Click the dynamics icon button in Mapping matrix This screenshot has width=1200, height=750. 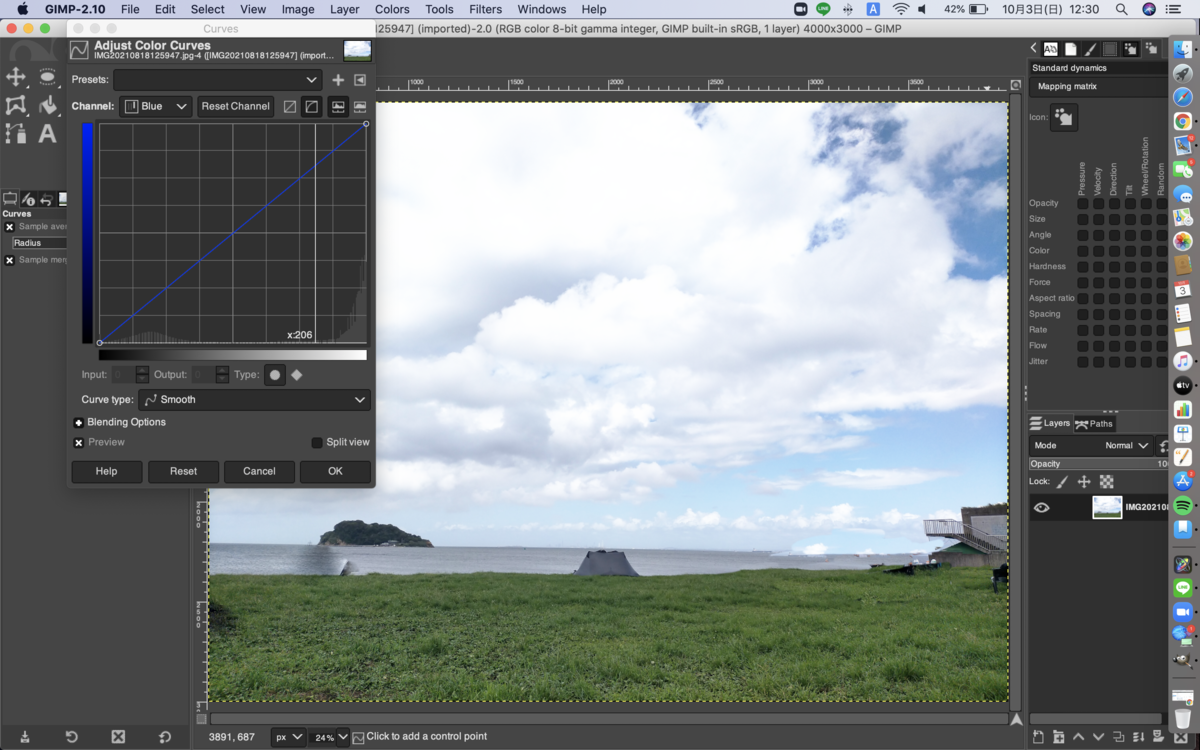[1064, 117]
